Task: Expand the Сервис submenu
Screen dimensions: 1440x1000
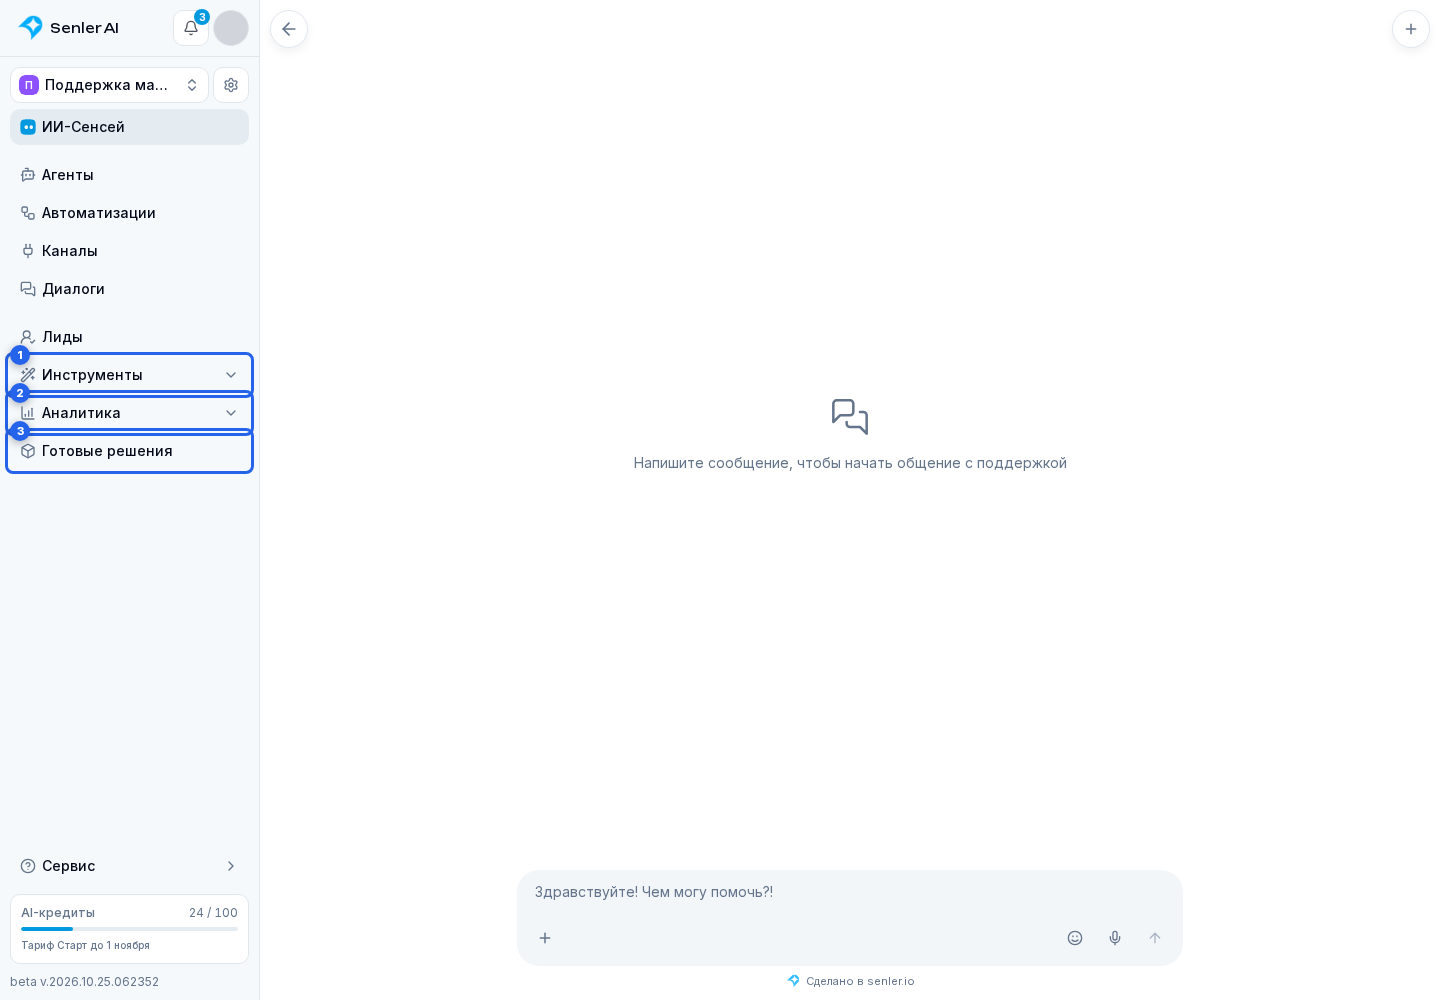Action: click(x=129, y=866)
